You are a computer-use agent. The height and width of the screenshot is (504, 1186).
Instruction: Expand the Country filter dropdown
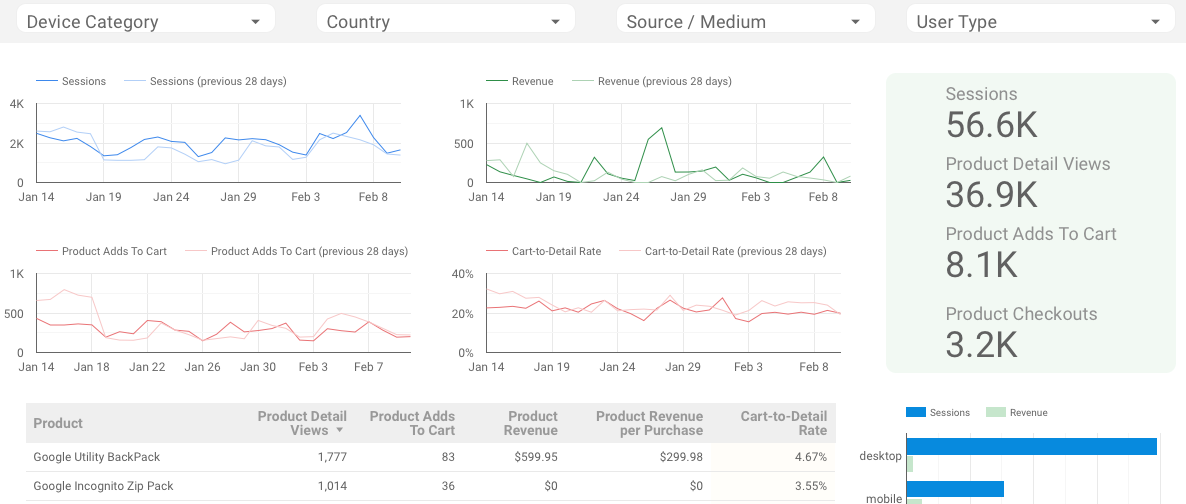pyautogui.click(x=445, y=21)
